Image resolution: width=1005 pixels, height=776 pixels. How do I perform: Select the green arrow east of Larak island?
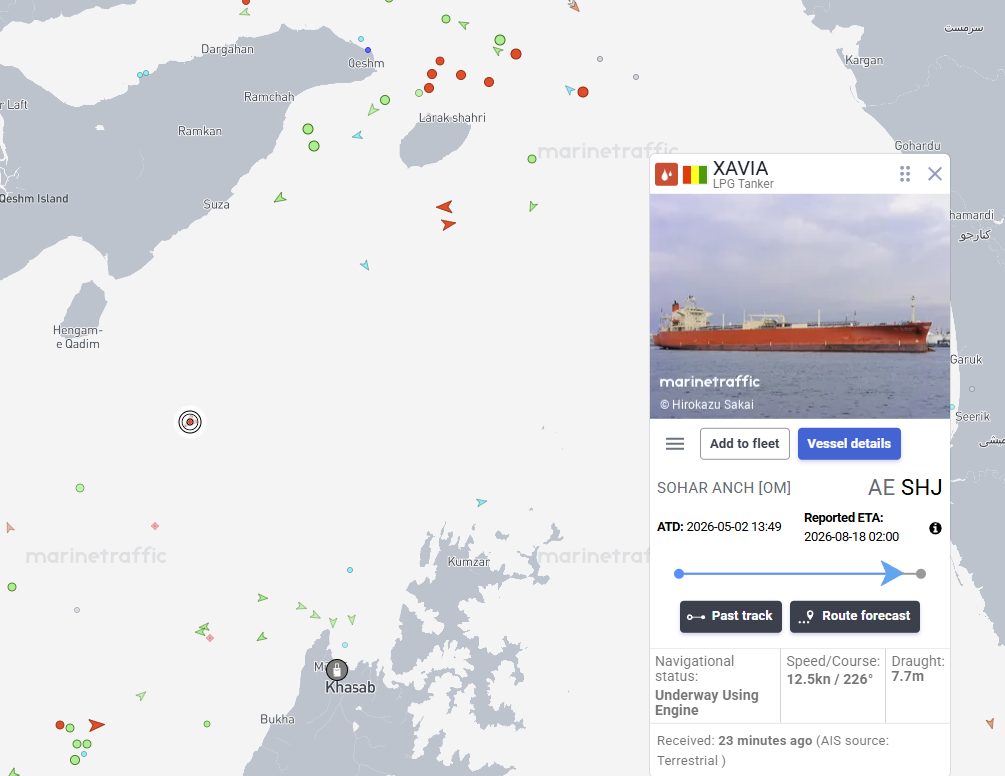tap(533, 206)
